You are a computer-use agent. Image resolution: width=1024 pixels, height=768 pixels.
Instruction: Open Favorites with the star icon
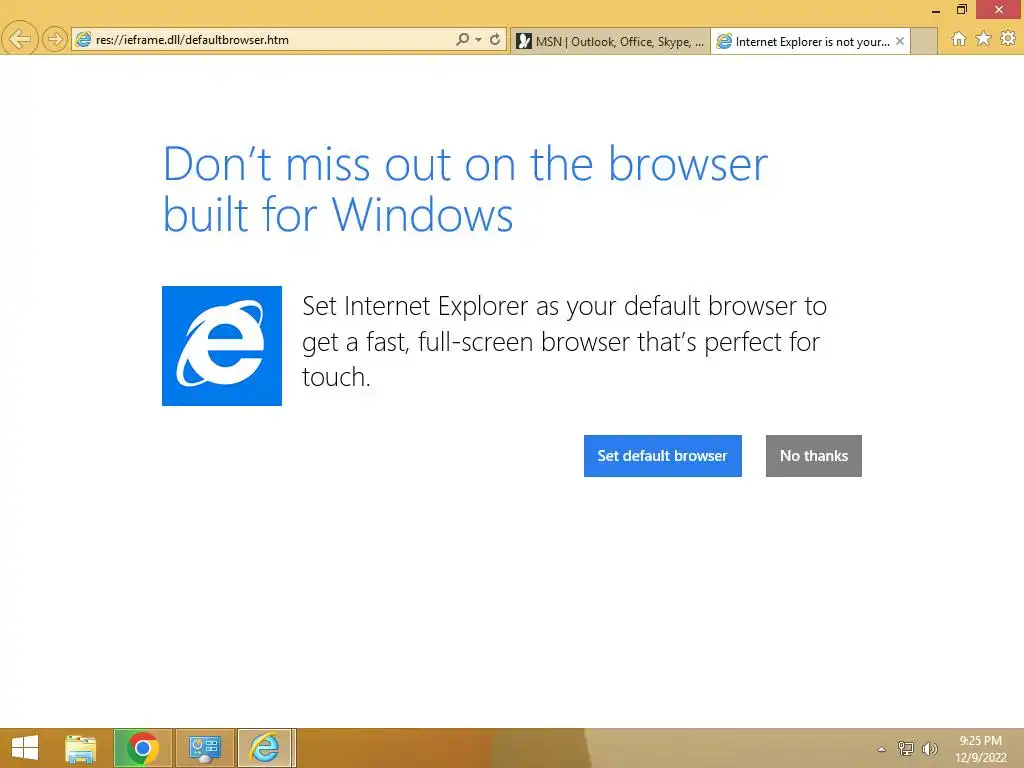pyautogui.click(x=983, y=39)
